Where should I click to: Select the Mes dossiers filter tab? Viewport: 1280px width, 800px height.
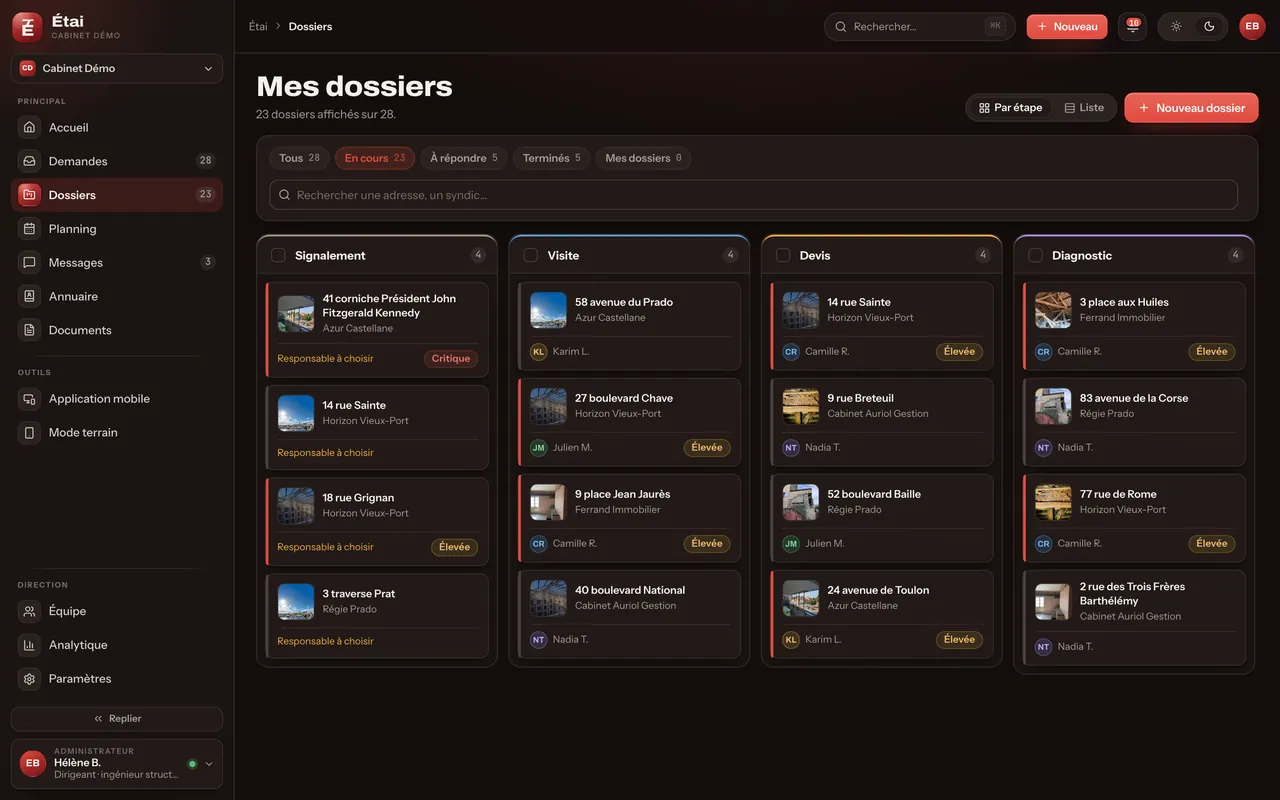coord(643,158)
